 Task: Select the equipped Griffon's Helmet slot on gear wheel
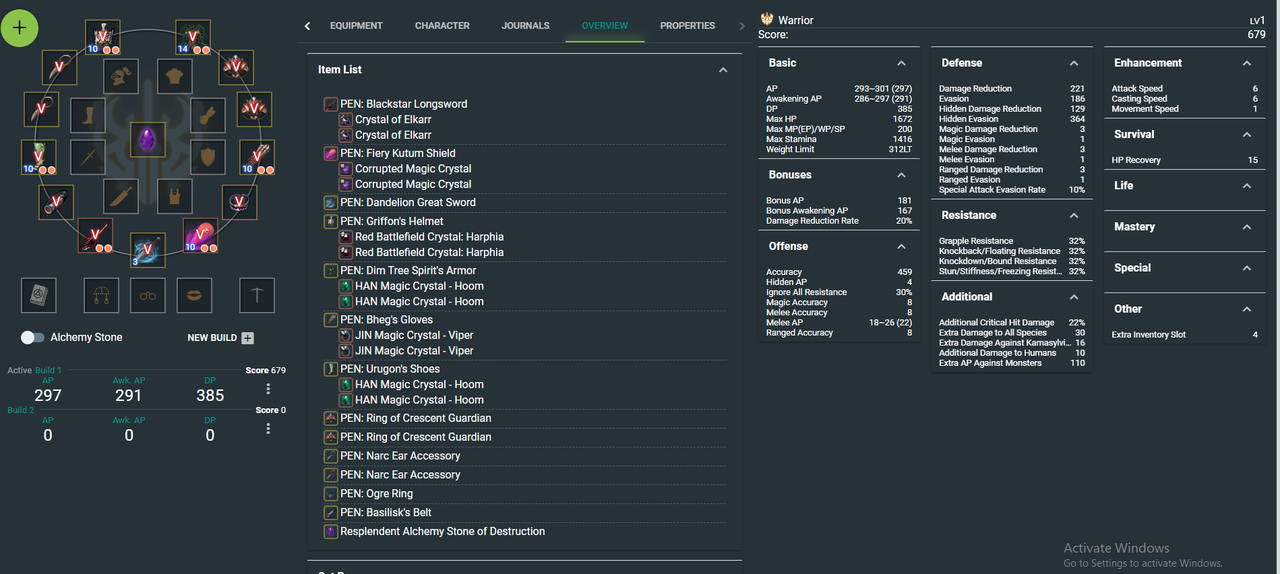102,37
